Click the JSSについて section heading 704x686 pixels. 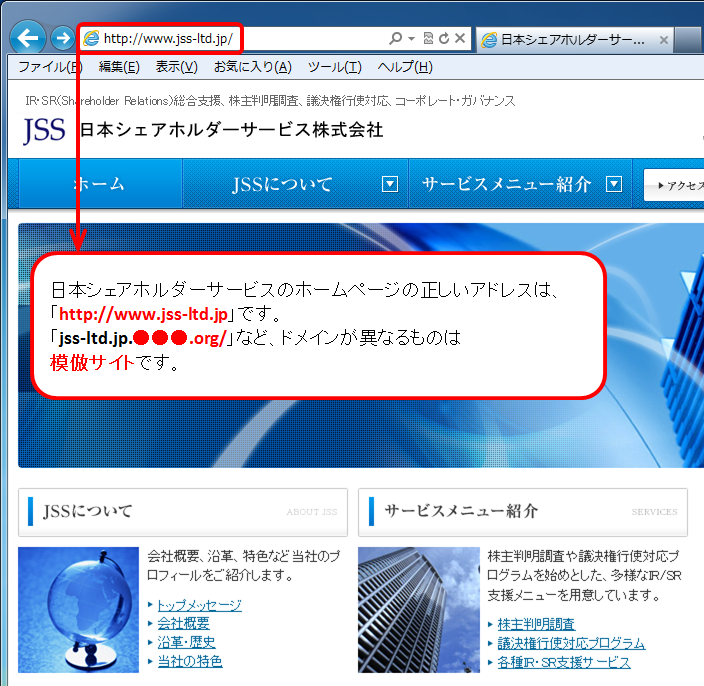click(88, 511)
